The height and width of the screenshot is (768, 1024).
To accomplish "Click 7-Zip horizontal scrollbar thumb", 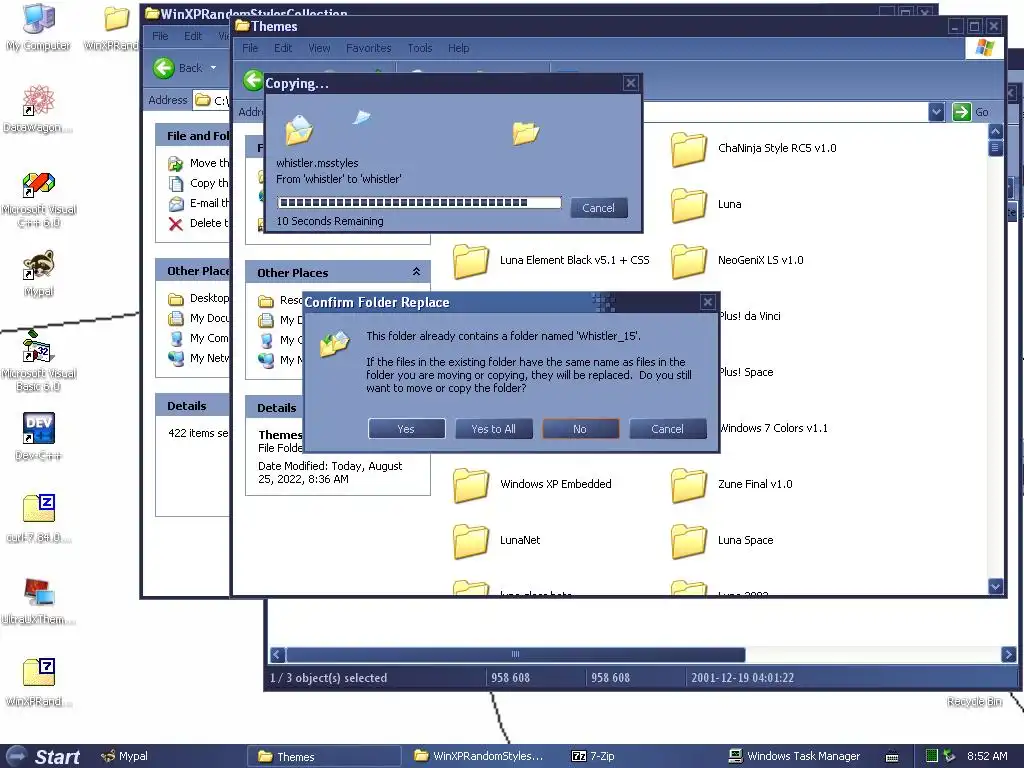I will click(x=515, y=654).
